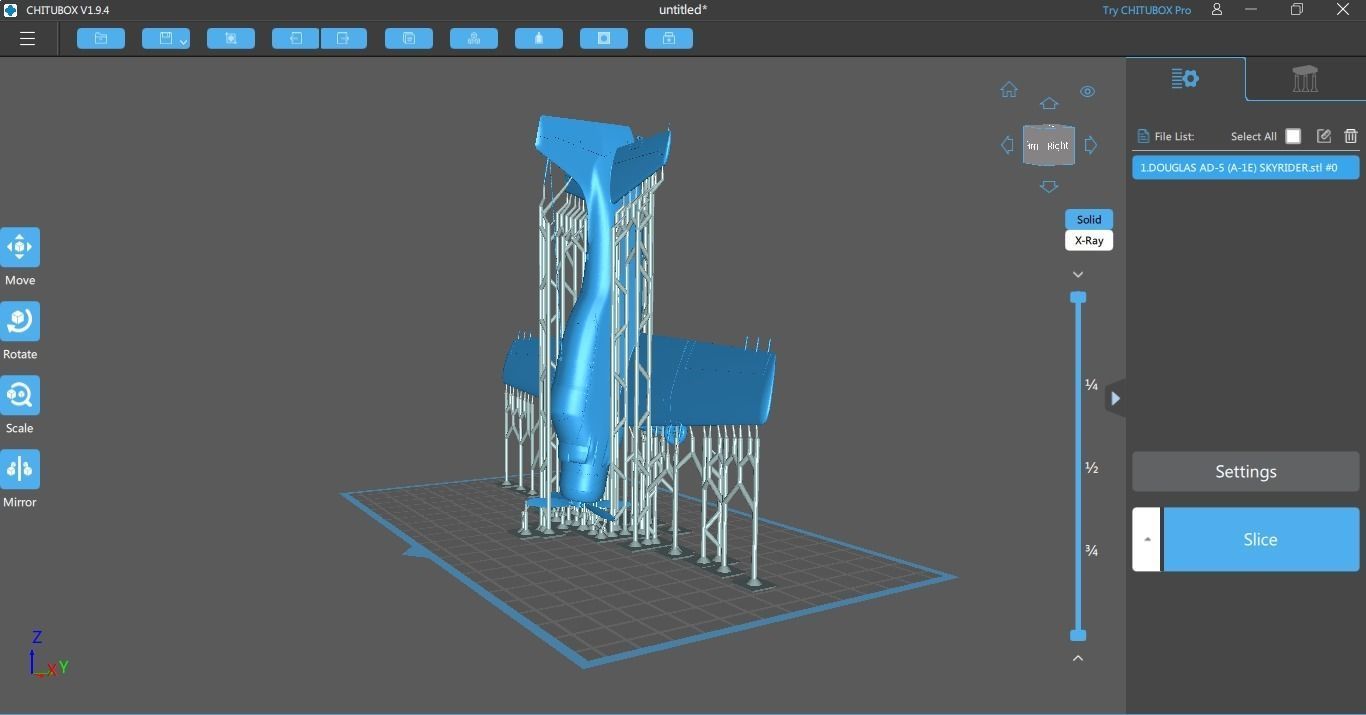Open the user account icon
Screen dimensions: 1366x715
tap(1217, 9)
